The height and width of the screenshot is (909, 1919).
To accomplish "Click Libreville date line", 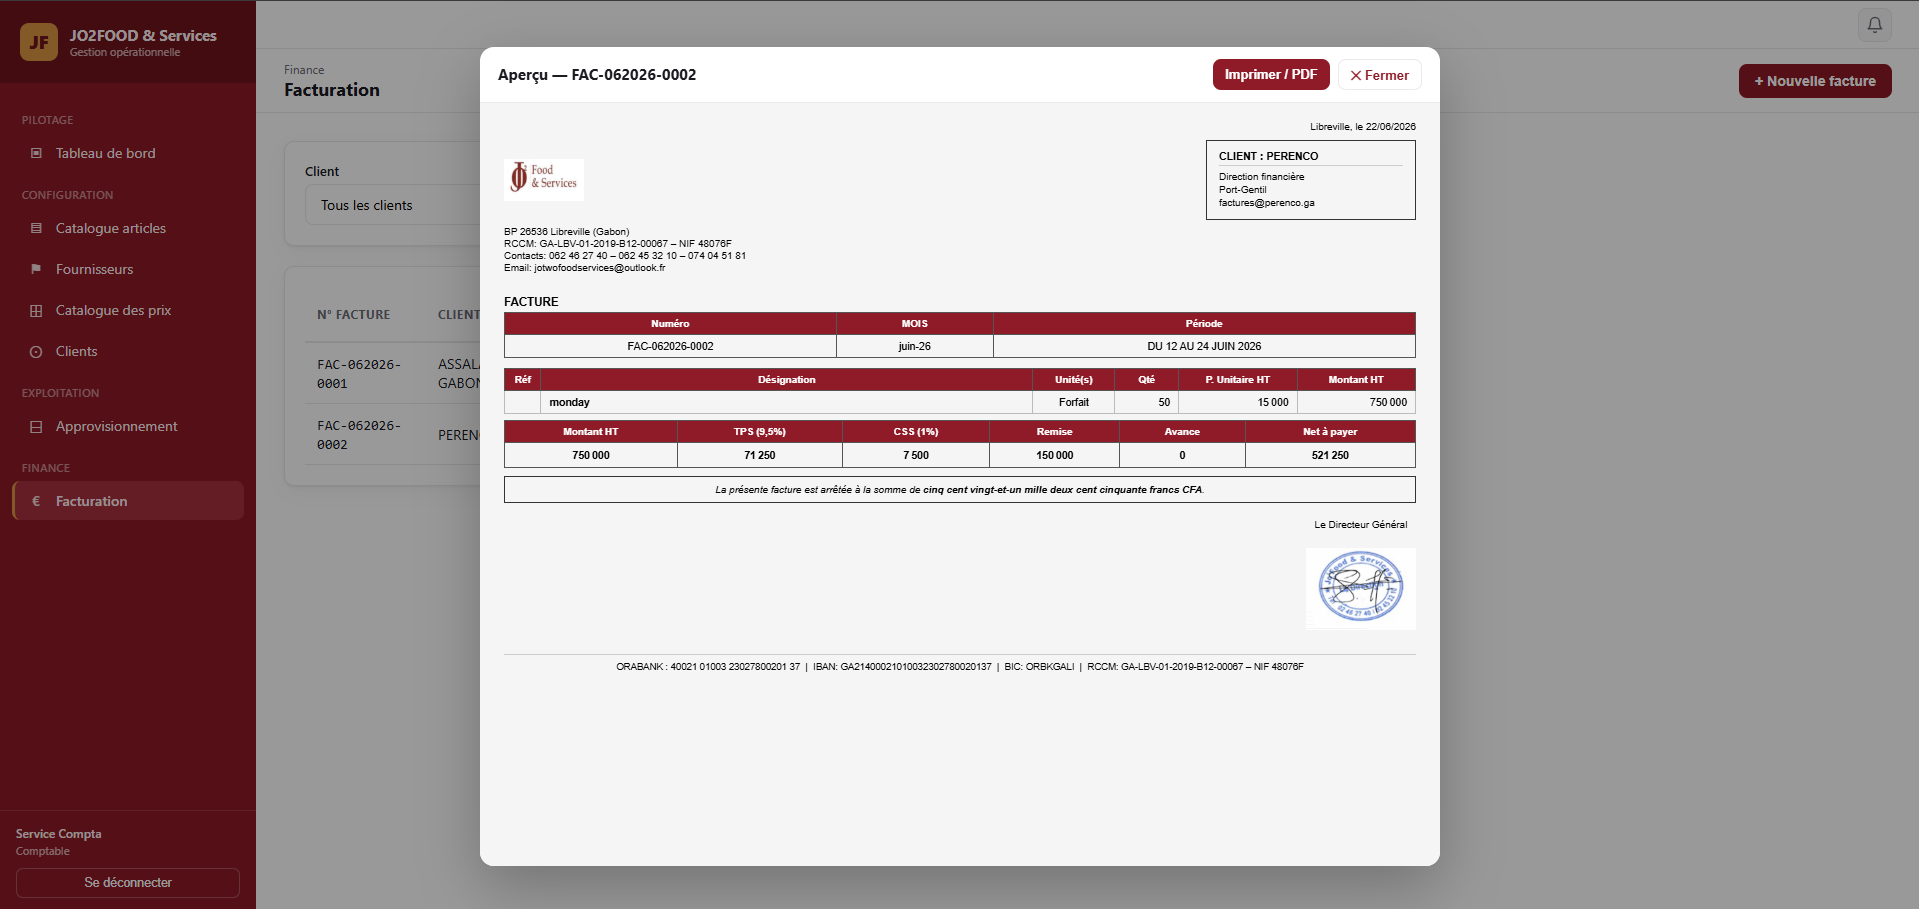I will click(x=1363, y=127).
